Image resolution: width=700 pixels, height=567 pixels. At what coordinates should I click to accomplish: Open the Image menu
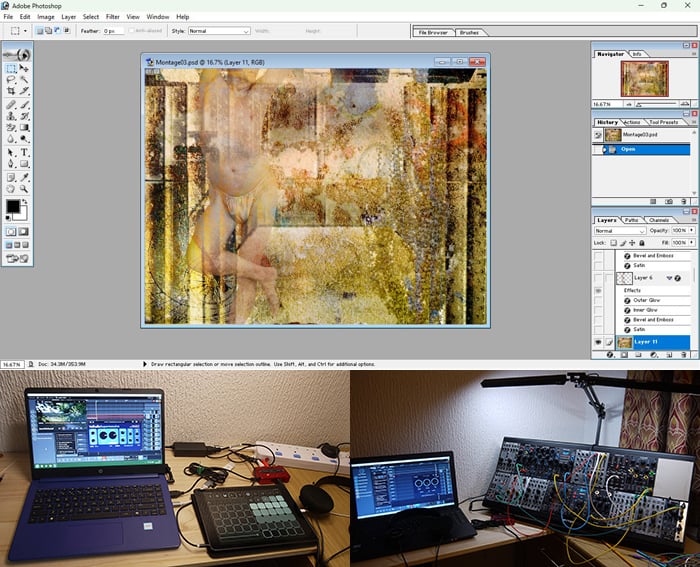tap(46, 17)
